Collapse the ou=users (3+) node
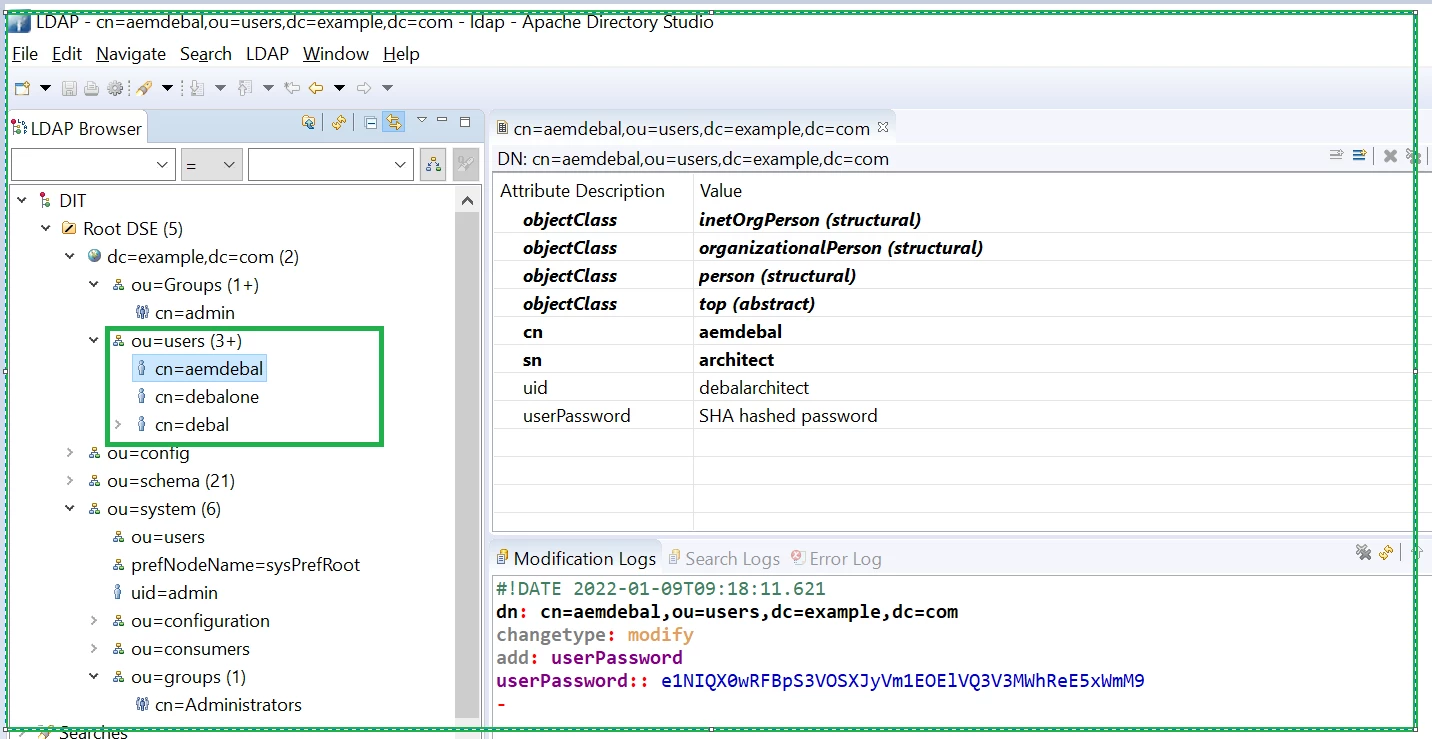 94,341
